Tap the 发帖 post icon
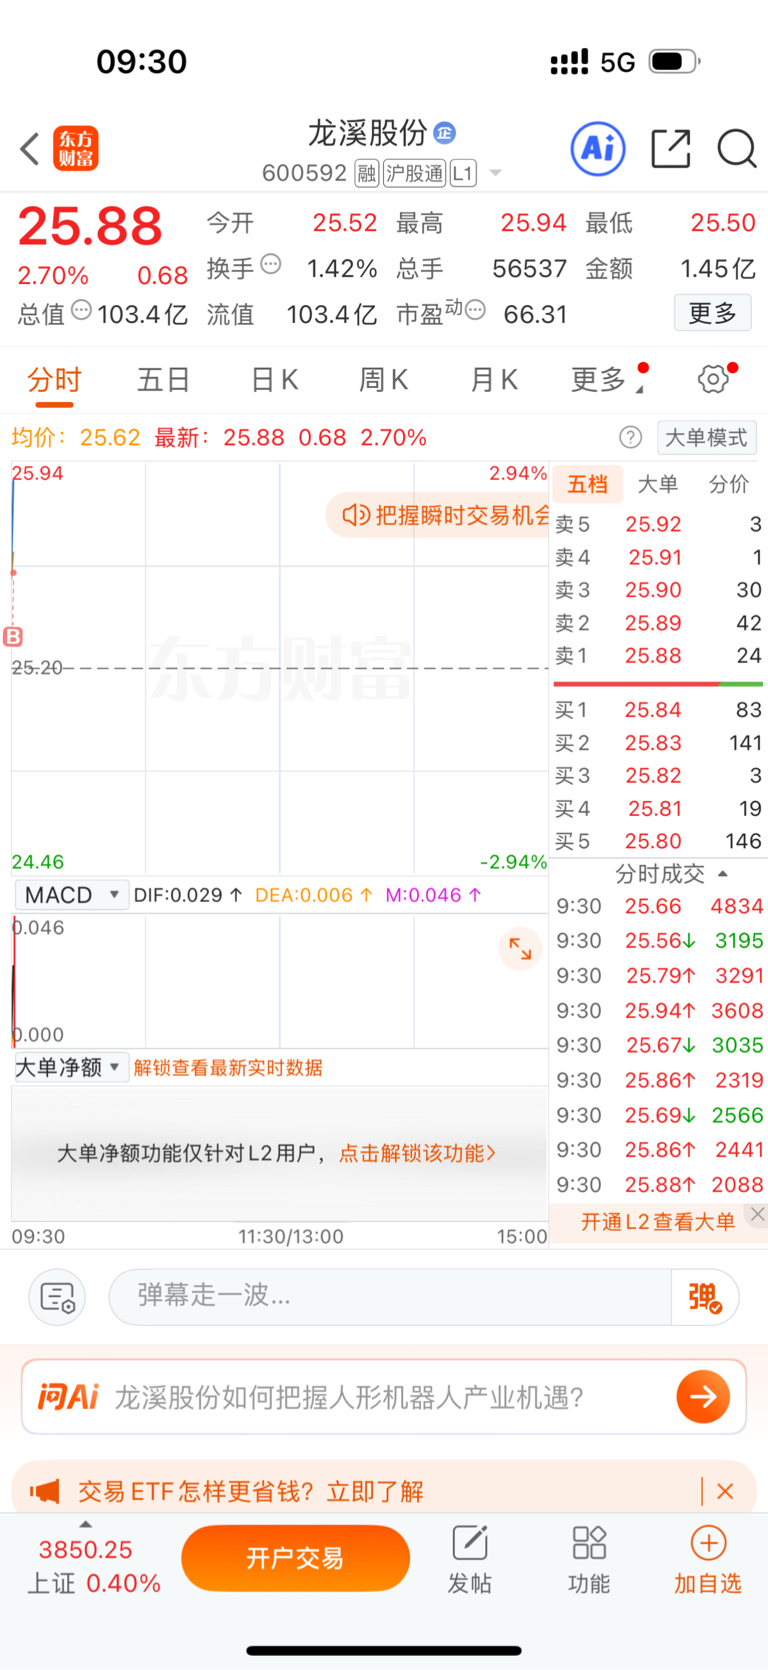The height and width of the screenshot is (1670, 768). (x=470, y=1560)
